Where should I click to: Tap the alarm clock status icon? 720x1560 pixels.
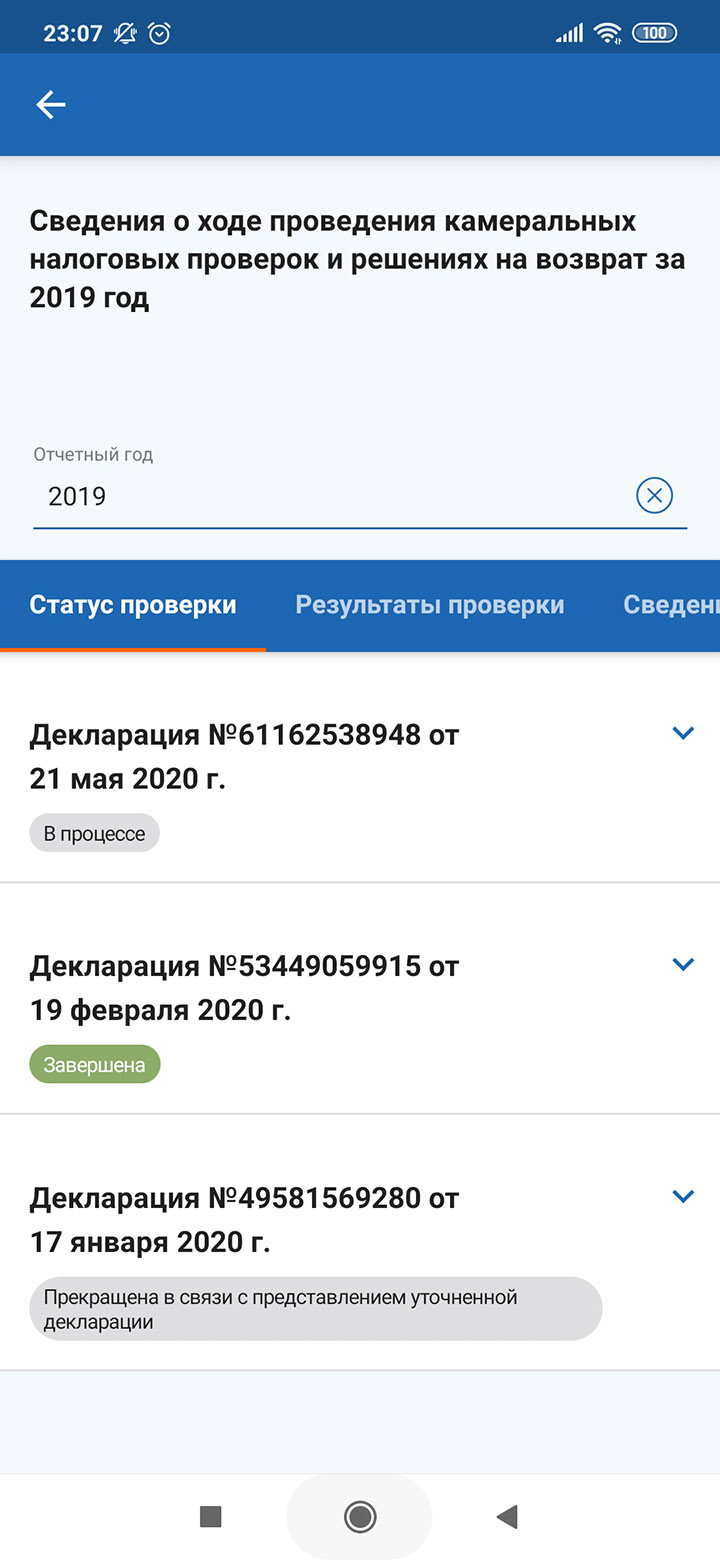tap(159, 33)
